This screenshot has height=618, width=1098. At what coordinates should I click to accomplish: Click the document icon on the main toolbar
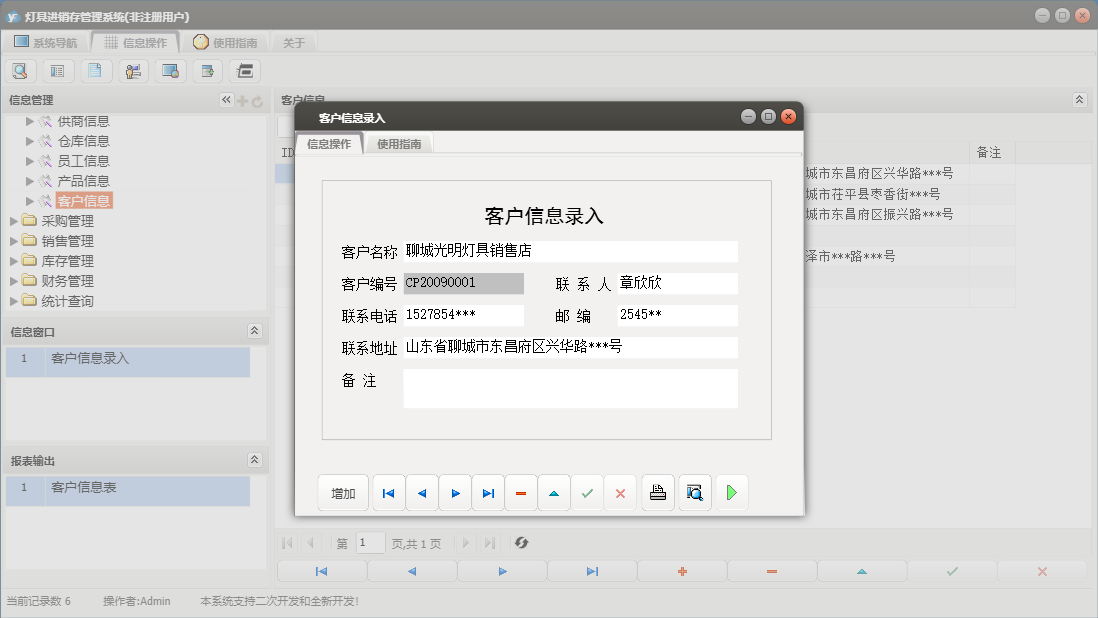coord(95,70)
